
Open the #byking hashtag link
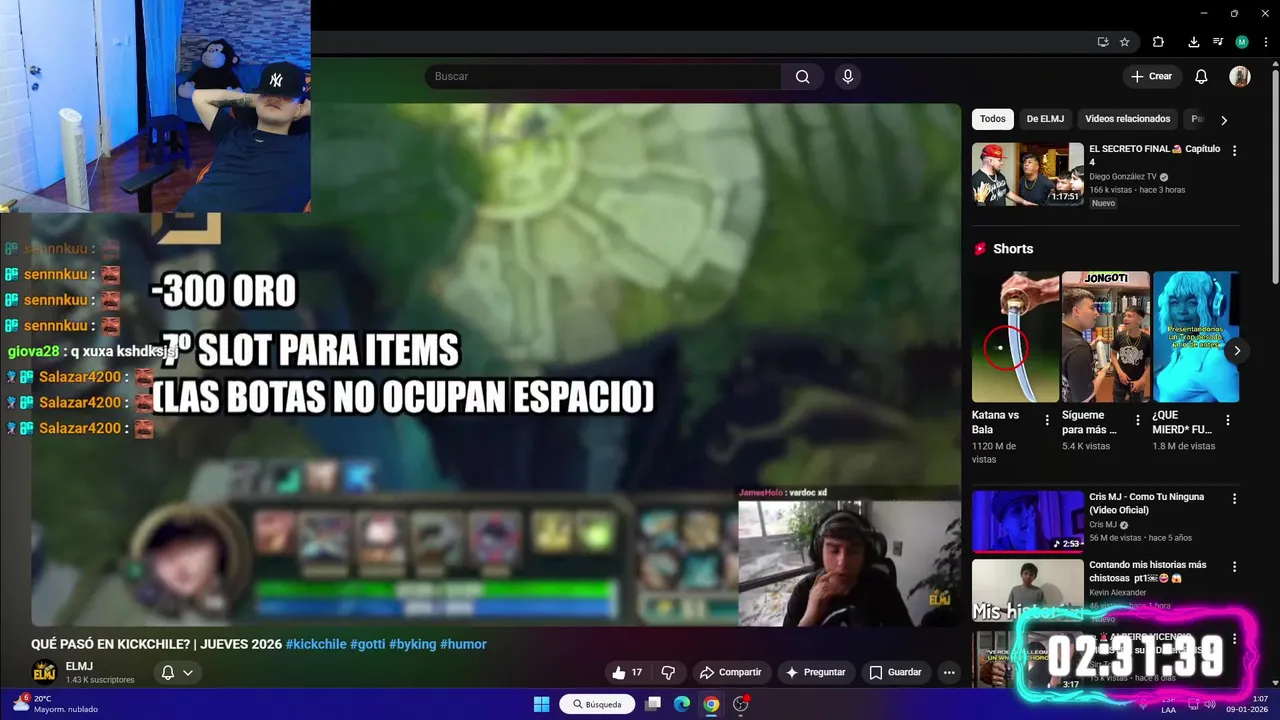(413, 644)
